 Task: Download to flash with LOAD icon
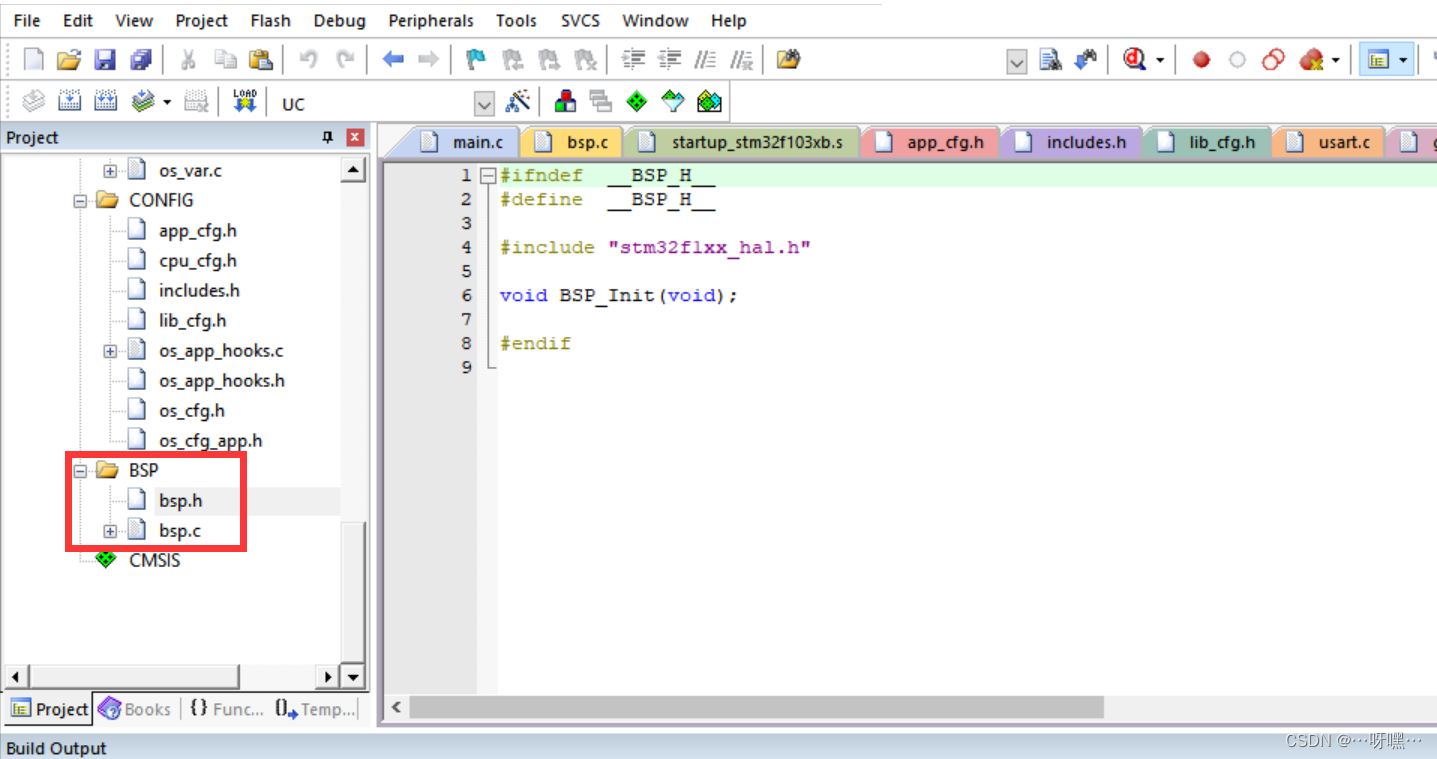244,101
